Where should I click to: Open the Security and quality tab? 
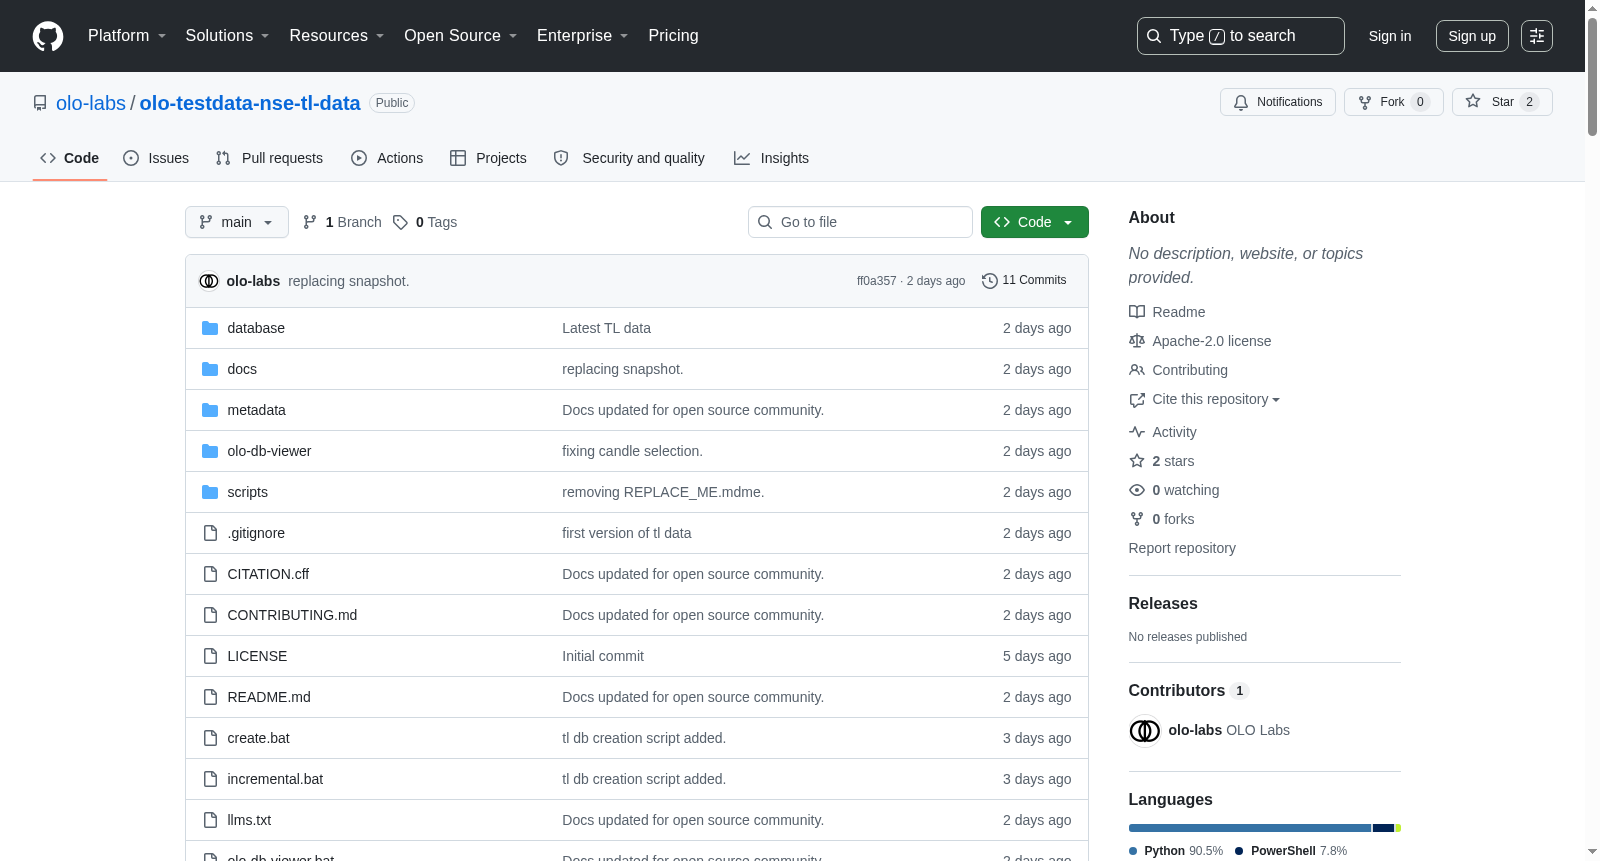(x=629, y=158)
